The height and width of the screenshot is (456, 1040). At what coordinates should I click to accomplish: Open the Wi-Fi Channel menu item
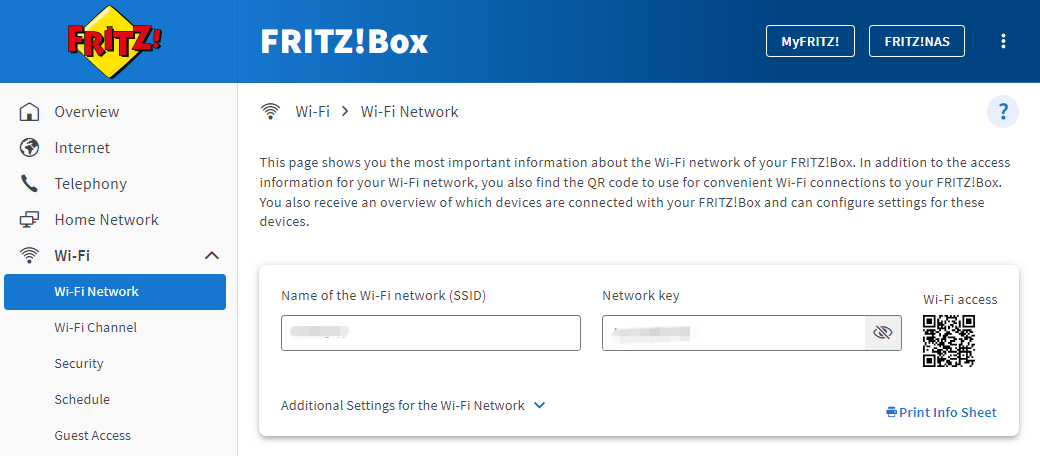[x=95, y=328]
